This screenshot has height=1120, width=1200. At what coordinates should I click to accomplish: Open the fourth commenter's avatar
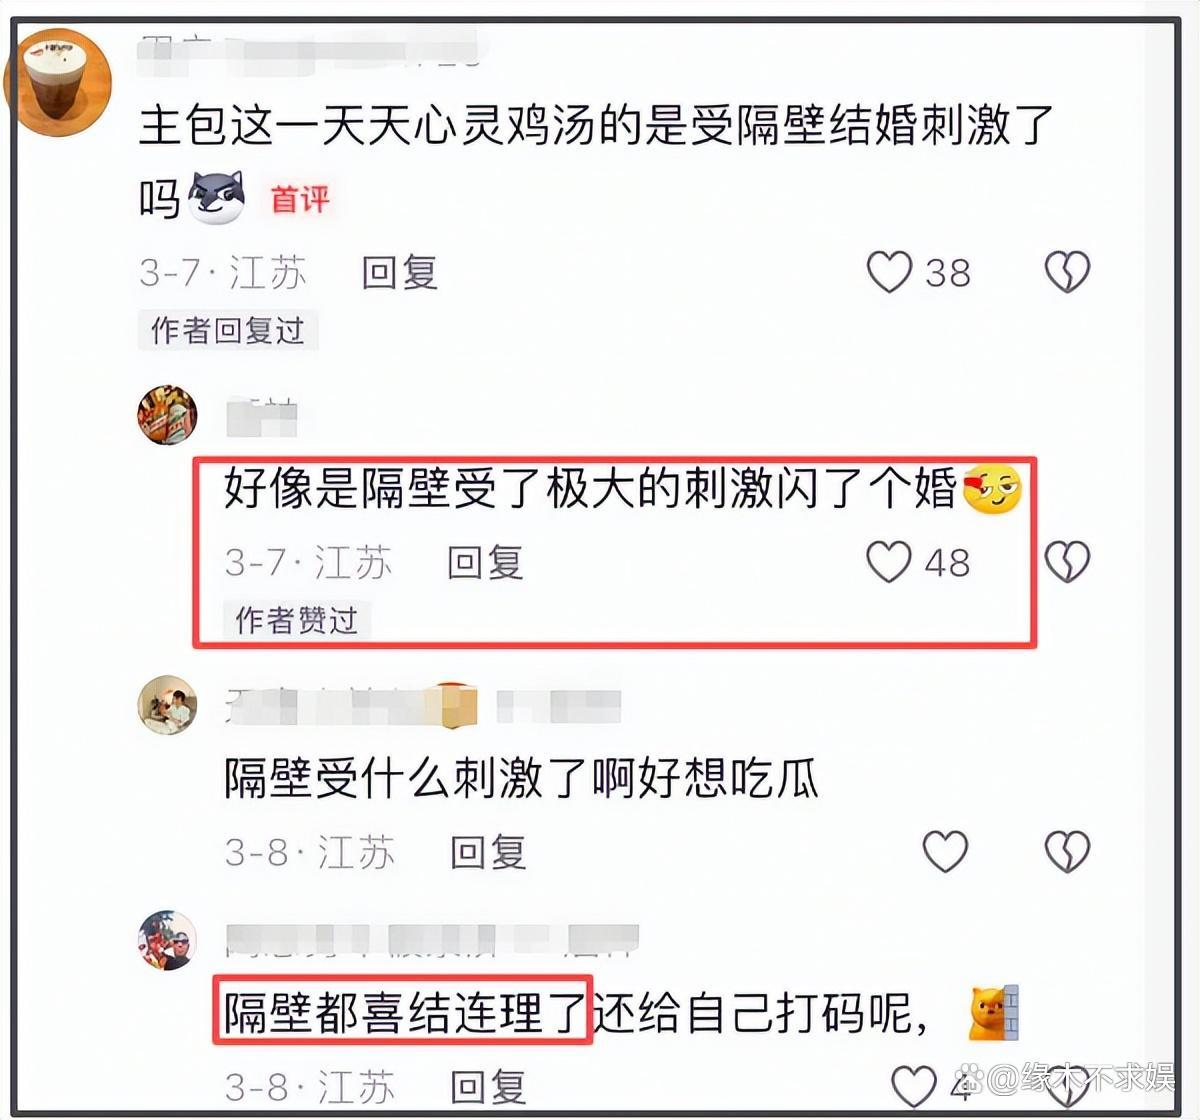(167, 940)
